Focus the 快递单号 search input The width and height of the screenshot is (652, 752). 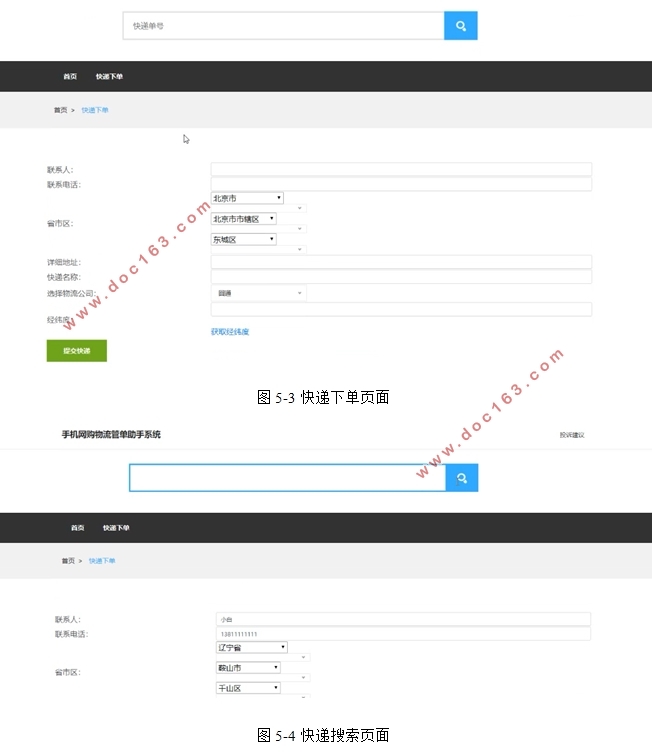tap(284, 25)
